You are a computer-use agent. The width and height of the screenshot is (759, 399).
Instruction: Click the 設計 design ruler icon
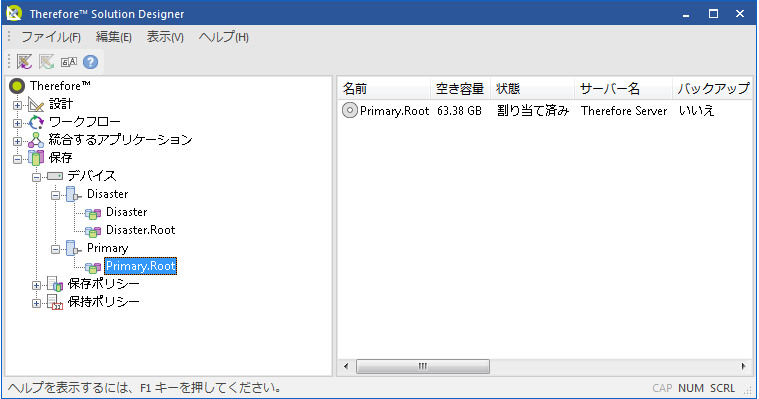click(x=36, y=104)
